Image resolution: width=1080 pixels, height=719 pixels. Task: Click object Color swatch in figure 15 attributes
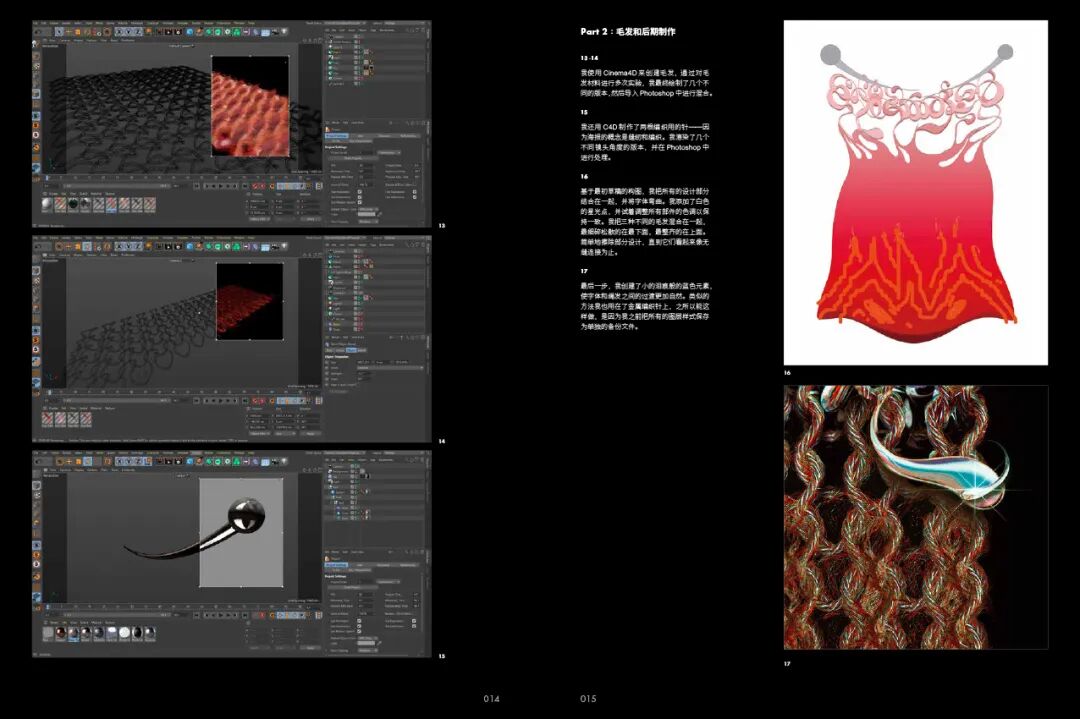pyautogui.click(x=366, y=643)
